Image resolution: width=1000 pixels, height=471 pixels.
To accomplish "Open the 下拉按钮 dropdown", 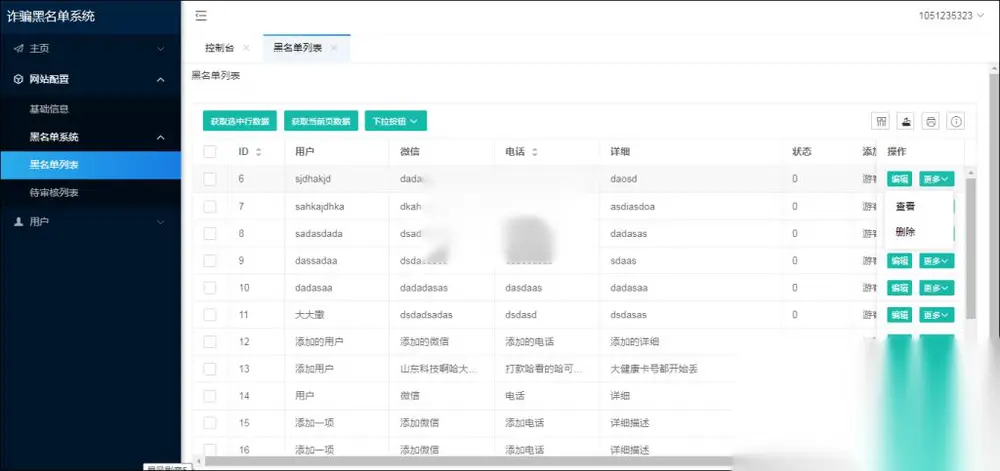I will [395, 121].
